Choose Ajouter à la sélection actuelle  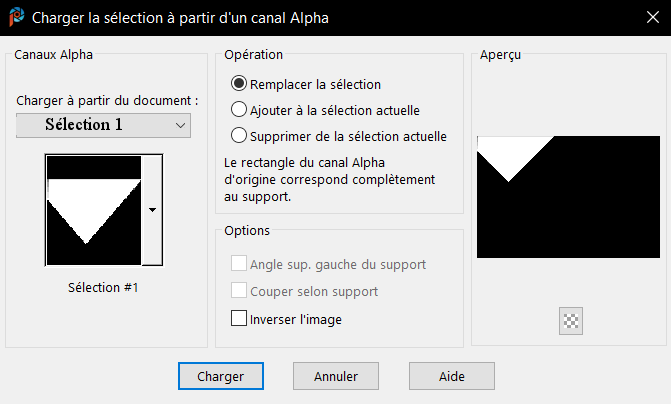click(239, 110)
